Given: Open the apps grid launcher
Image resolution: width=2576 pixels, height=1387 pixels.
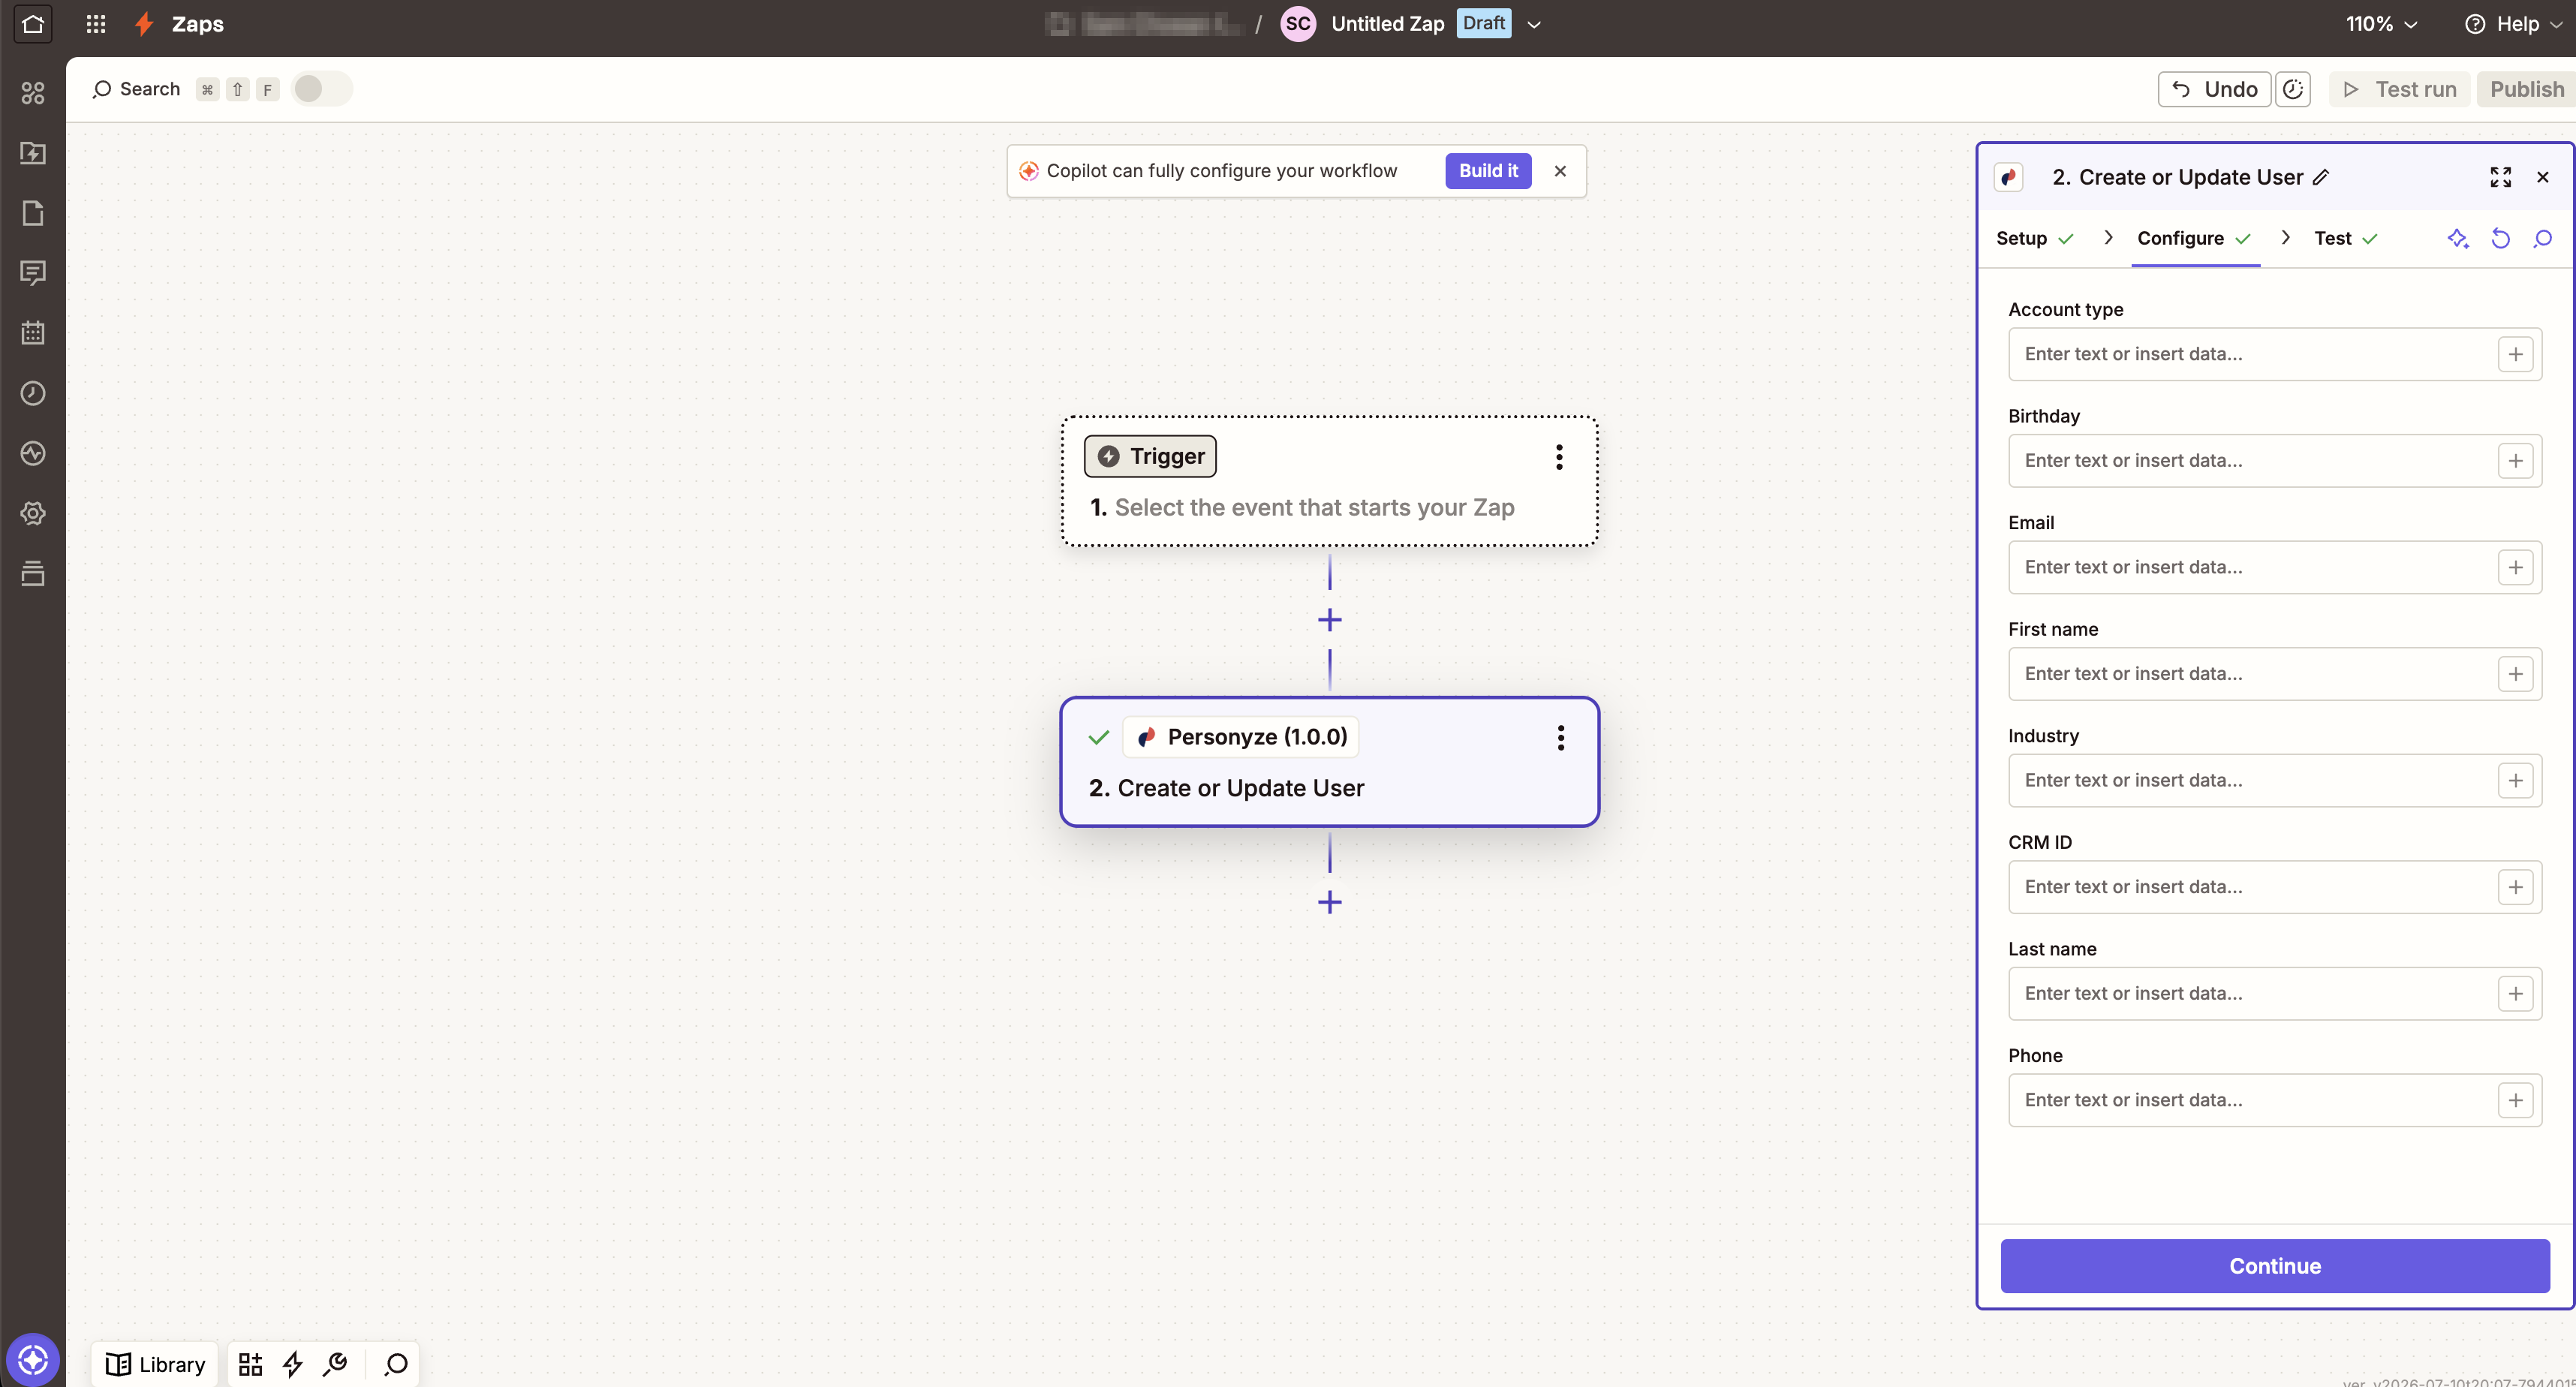Looking at the screenshot, I should tap(96, 24).
